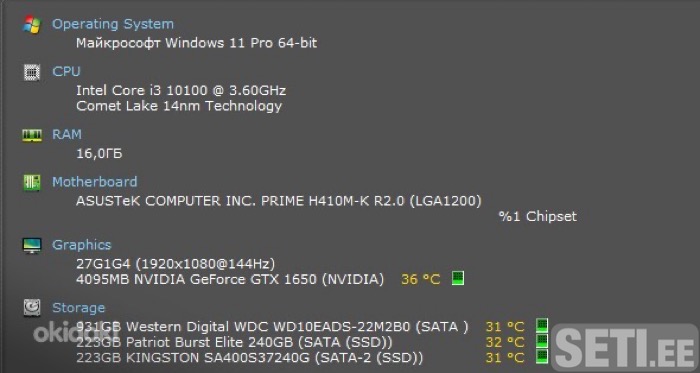The width and height of the screenshot is (700, 373).
Task: Select the ASUSTeK PRIME H410M-K motherboard entry
Action: tap(279, 201)
